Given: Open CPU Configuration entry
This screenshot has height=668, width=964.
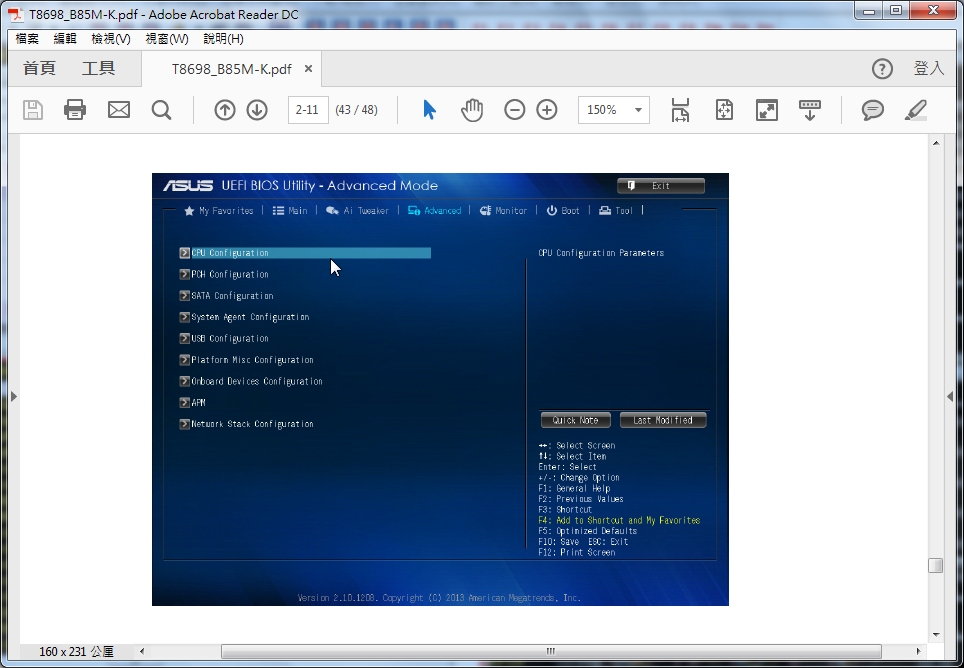Looking at the screenshot, I should [305, 253].
